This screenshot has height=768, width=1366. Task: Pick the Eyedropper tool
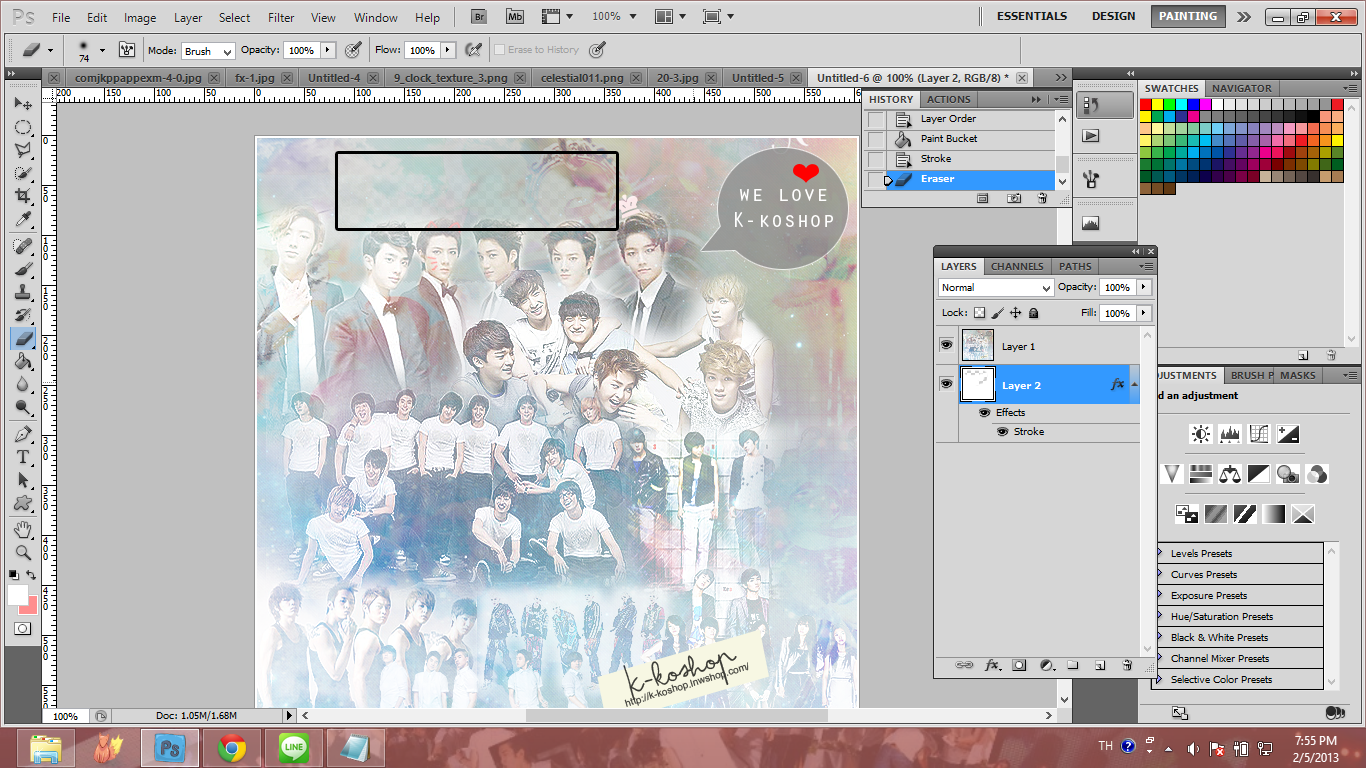pos(22,220)
